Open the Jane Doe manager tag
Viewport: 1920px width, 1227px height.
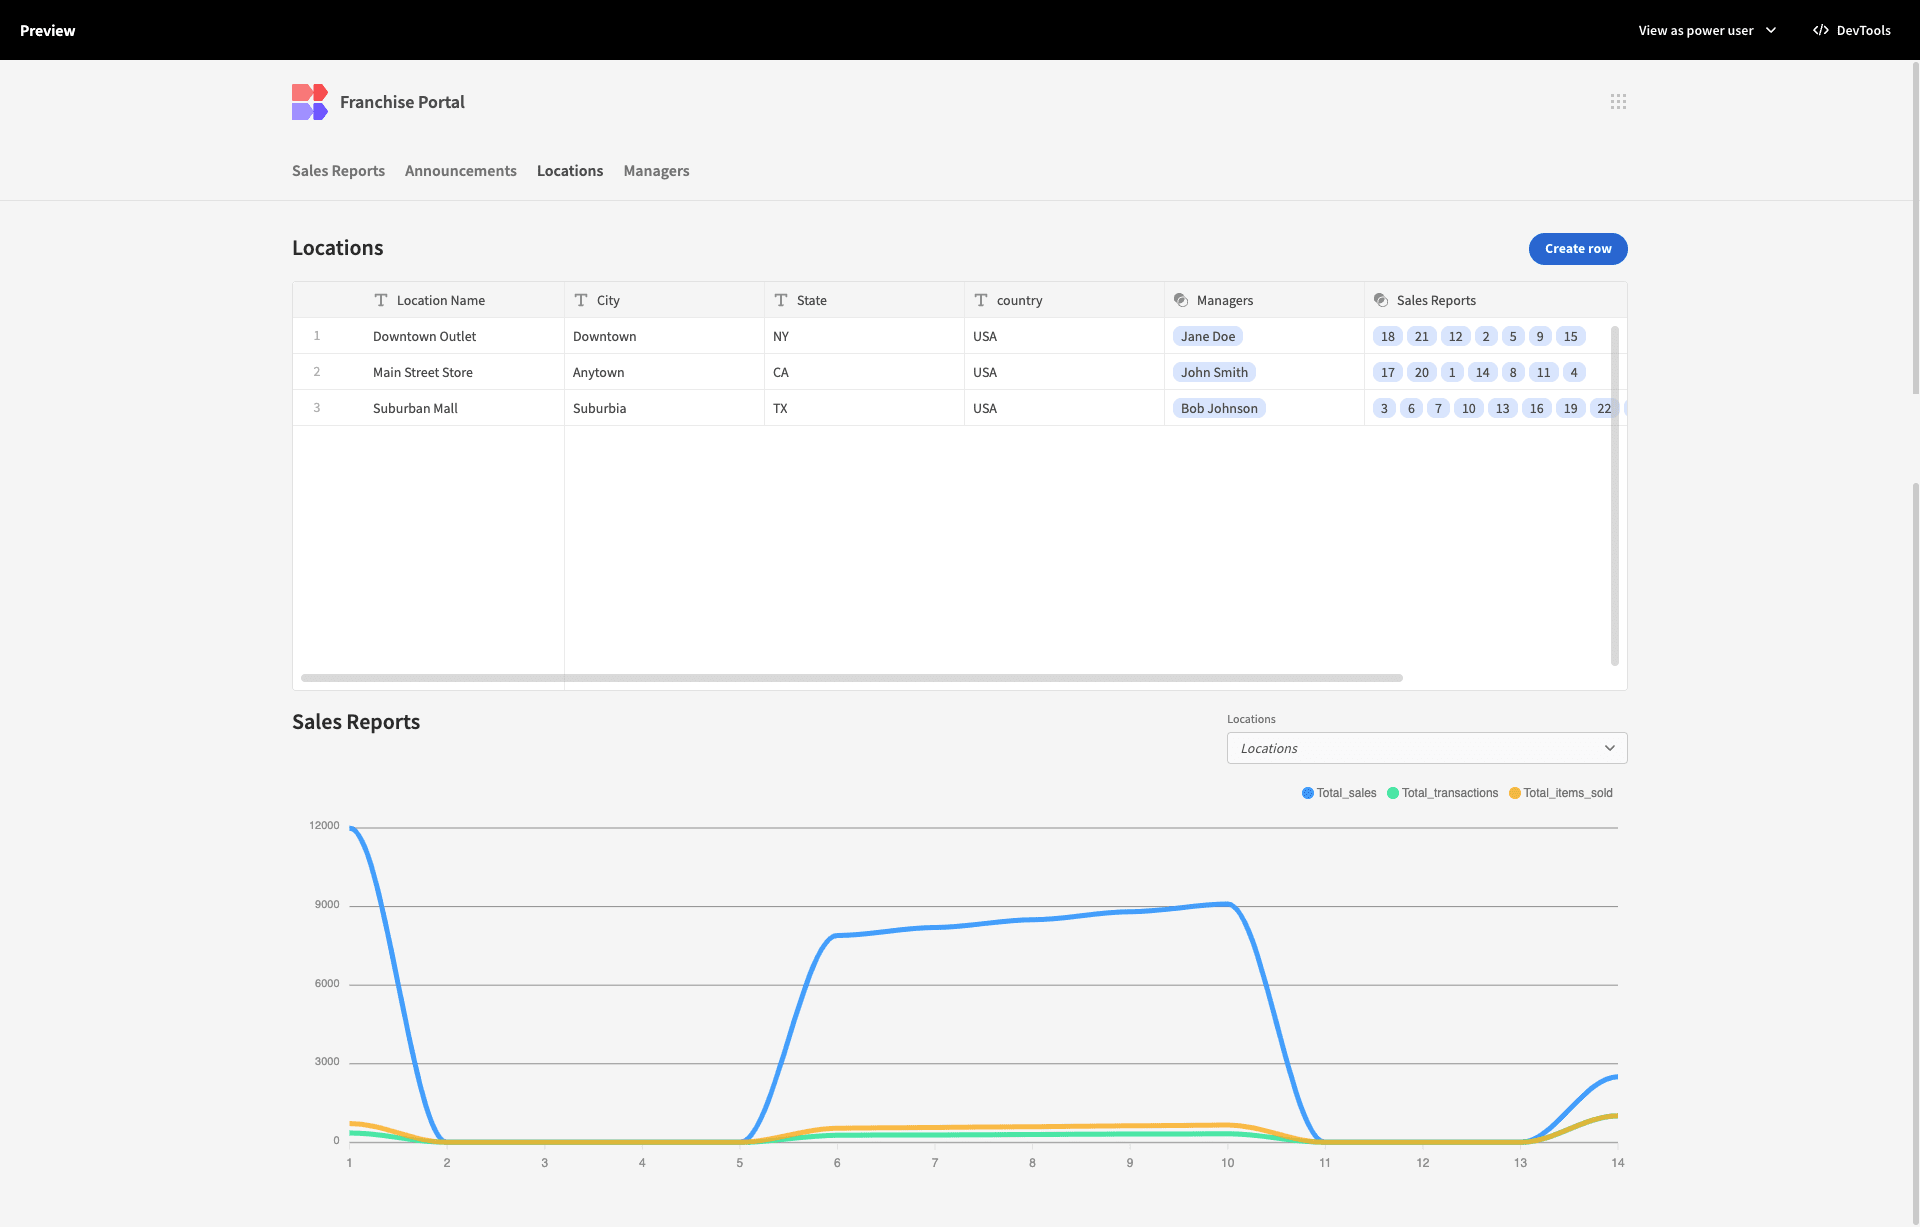pos(1208,336)
